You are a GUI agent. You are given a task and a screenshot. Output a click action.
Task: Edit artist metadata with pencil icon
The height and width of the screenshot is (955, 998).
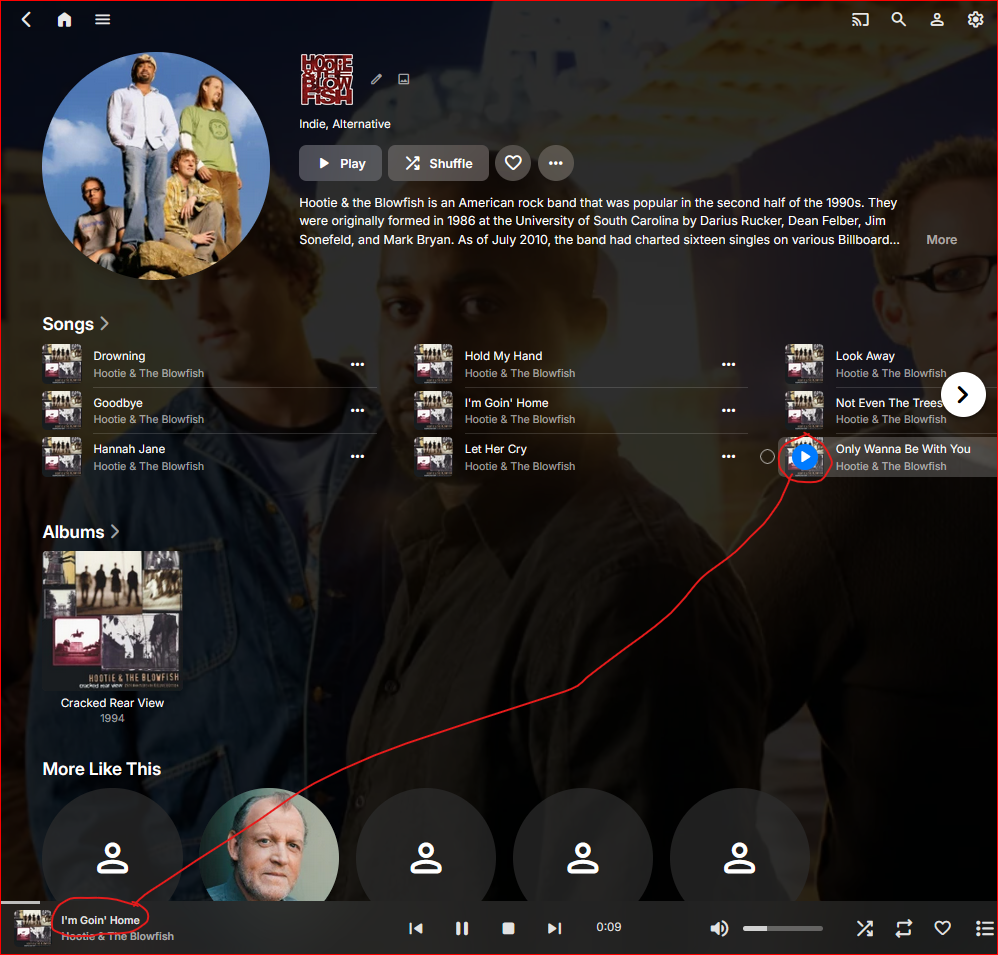(x=376, y=79)
